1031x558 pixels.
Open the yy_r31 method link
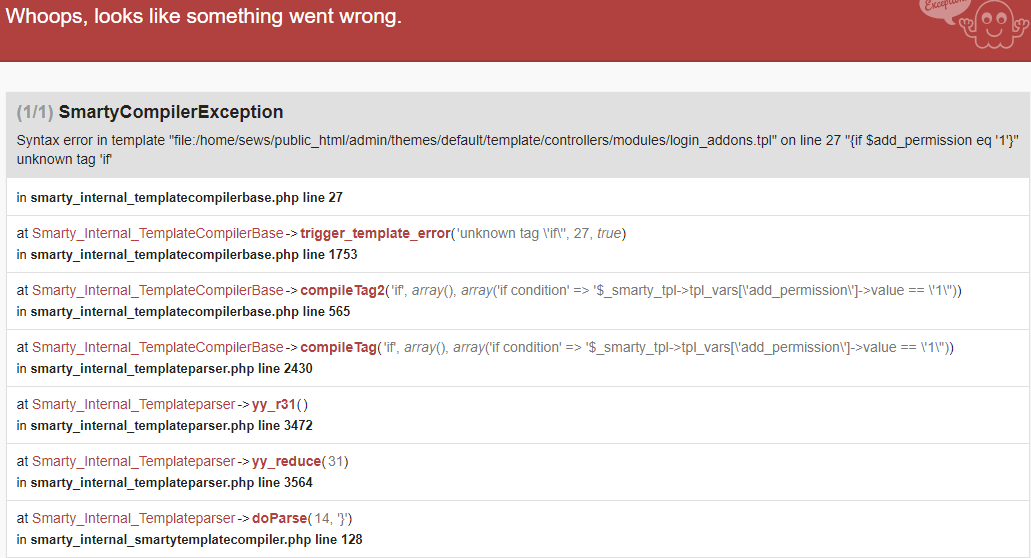(x=274, y=405)
